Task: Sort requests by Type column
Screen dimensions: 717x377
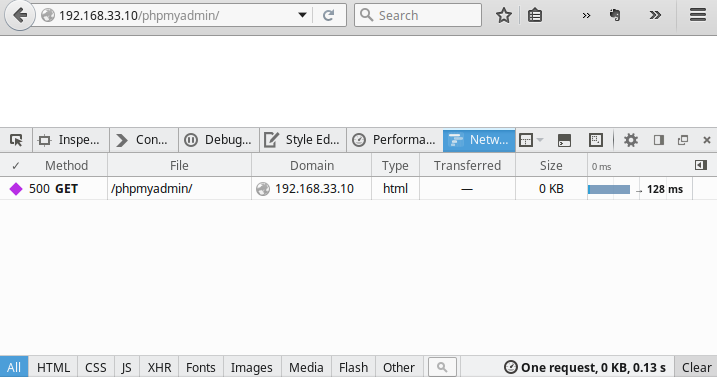Action: coord(395,165)
